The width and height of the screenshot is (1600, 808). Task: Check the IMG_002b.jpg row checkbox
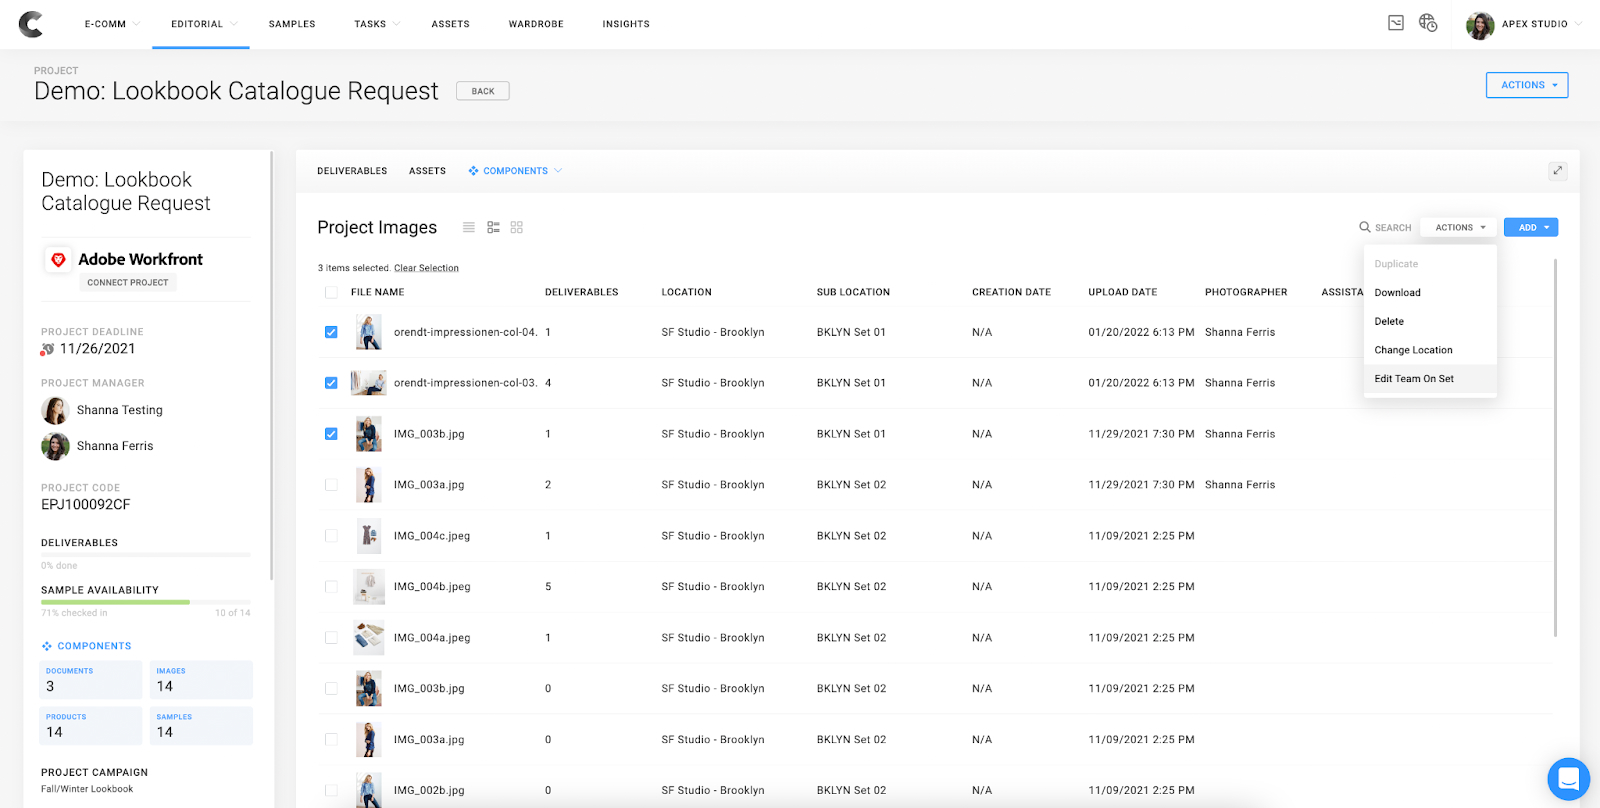tap(331, 790)
